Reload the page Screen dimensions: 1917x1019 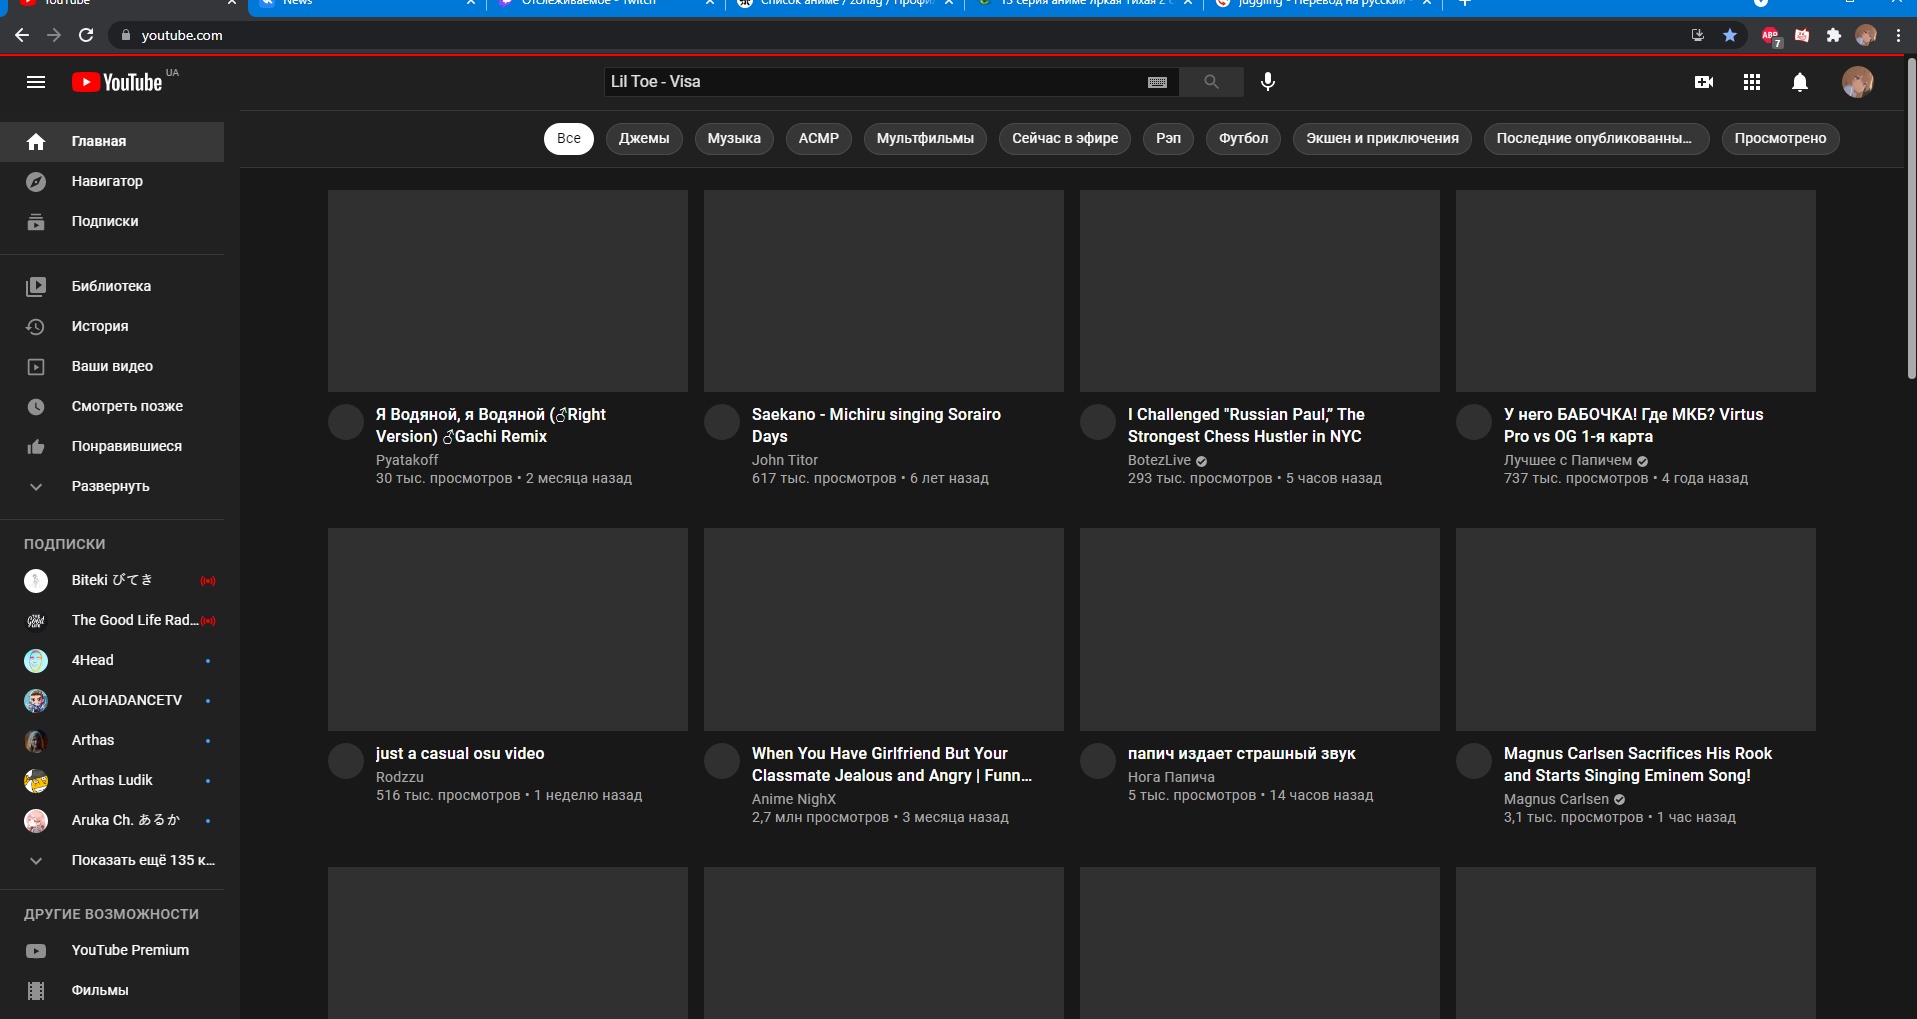(x=86, y=35)
